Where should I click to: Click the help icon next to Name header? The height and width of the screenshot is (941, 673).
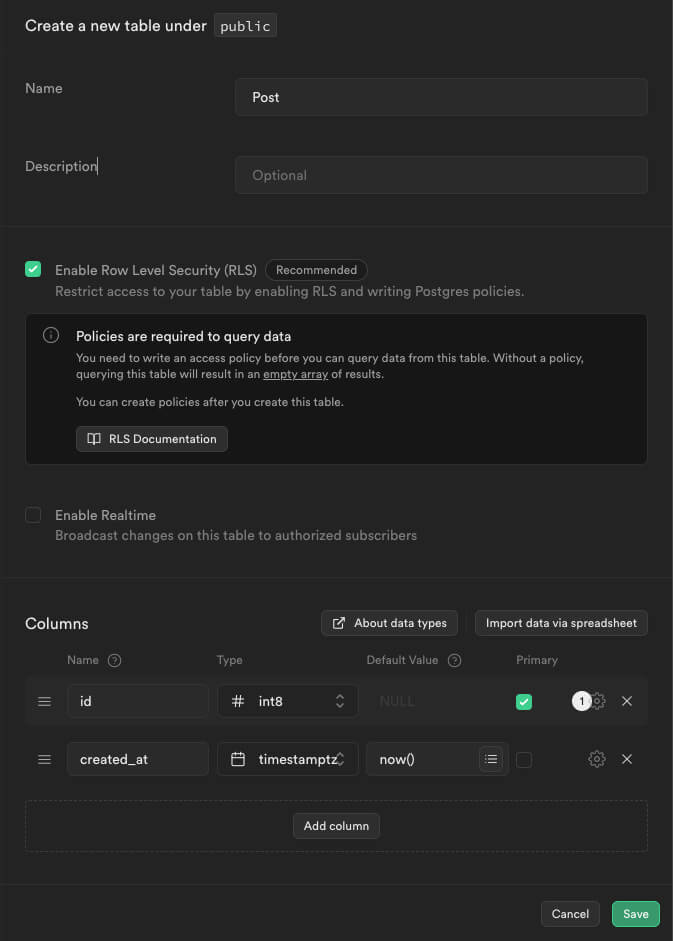point(114,660)
